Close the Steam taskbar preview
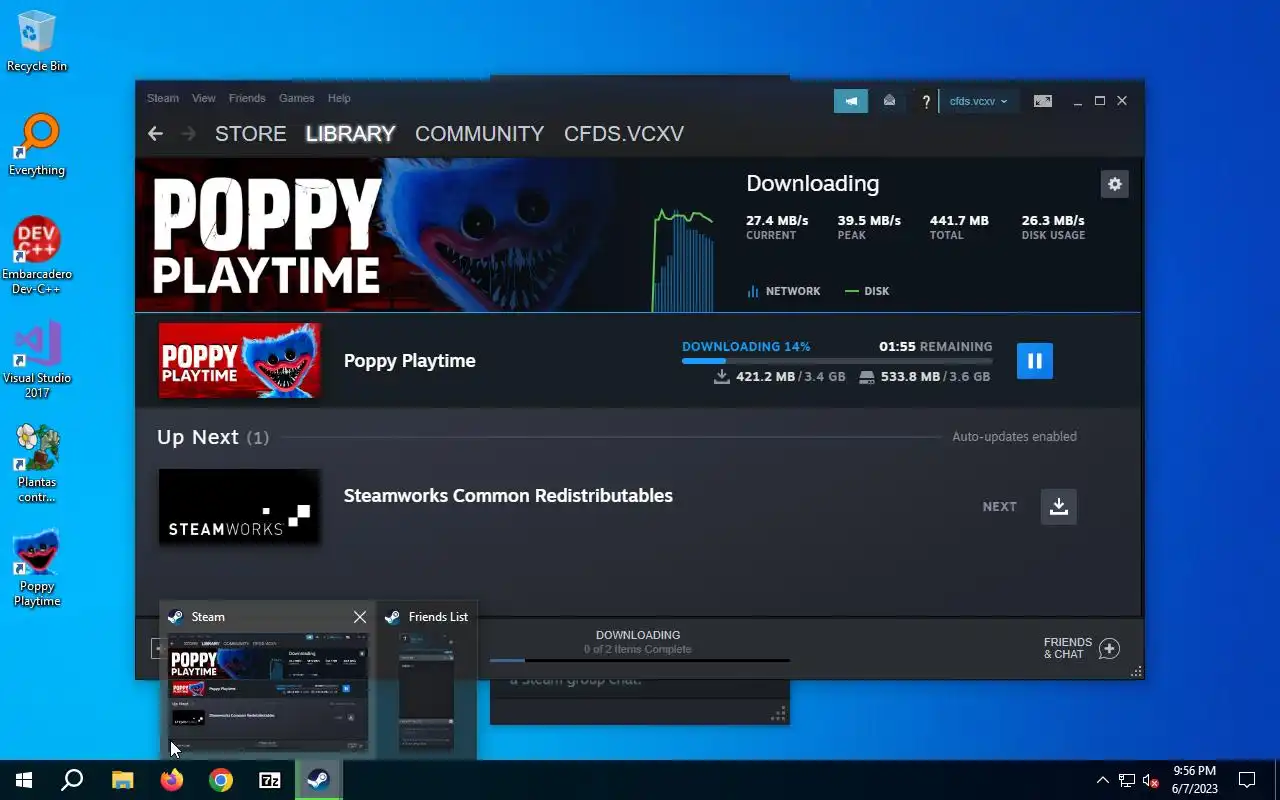The image size is (1280, 800). (x=360, y=617)
